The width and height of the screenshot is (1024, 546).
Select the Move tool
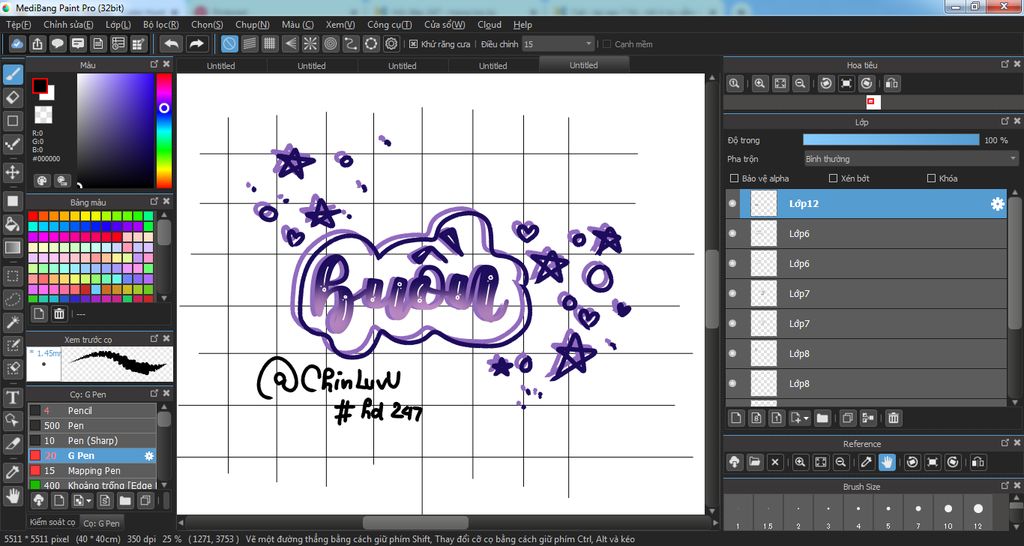12,172
